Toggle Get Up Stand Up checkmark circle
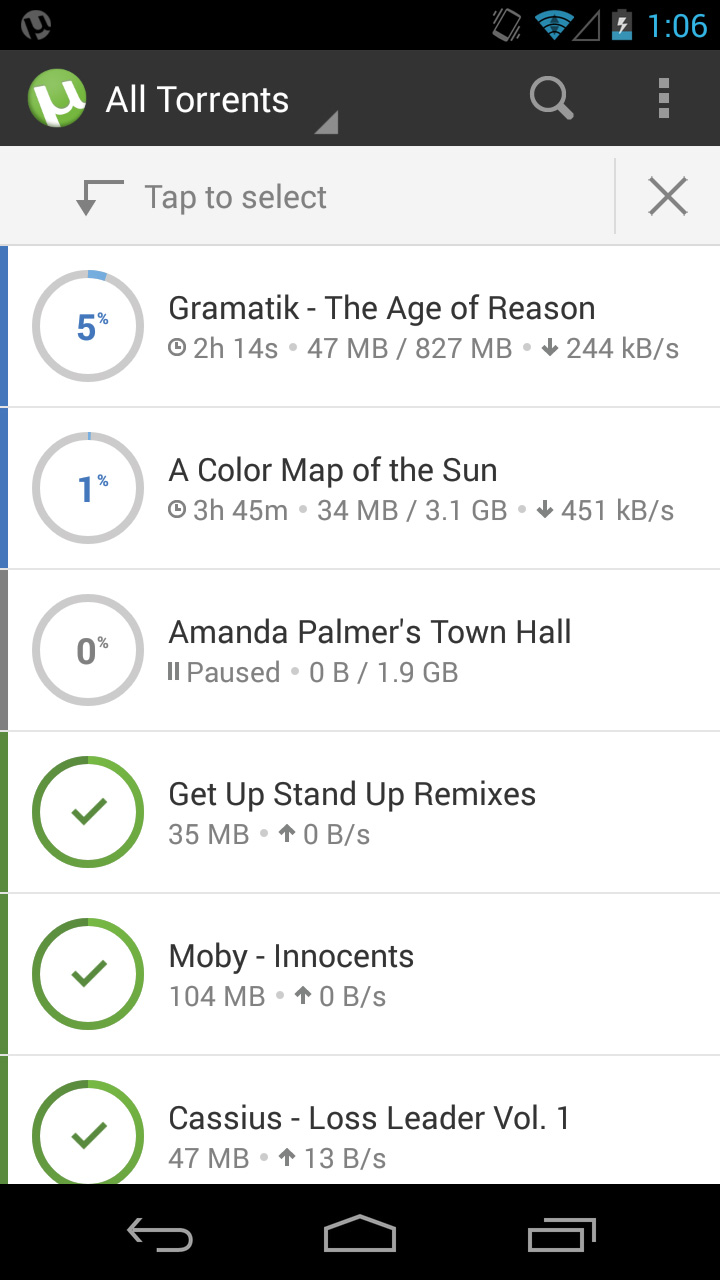This screenshot has height=1280, width=720. 88,812
